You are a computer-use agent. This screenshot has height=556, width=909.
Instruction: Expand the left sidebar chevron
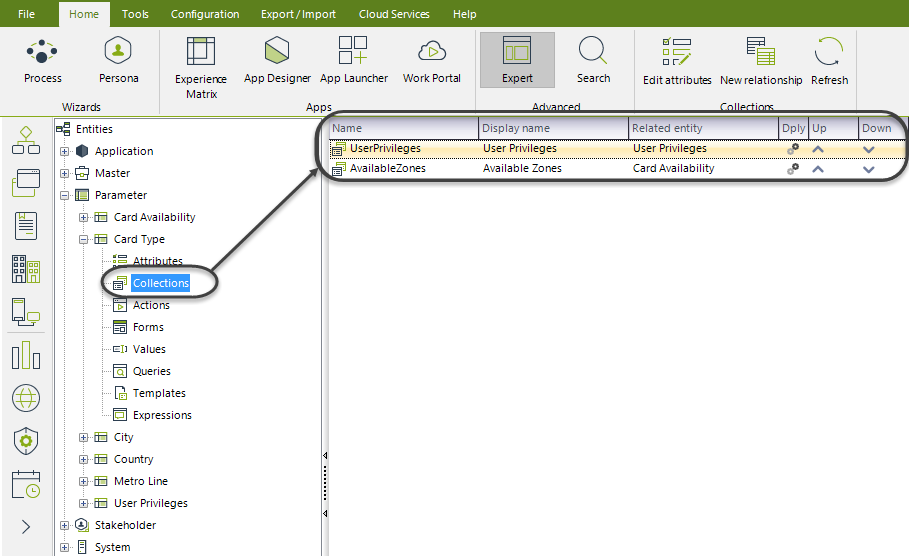pos(26,527)
